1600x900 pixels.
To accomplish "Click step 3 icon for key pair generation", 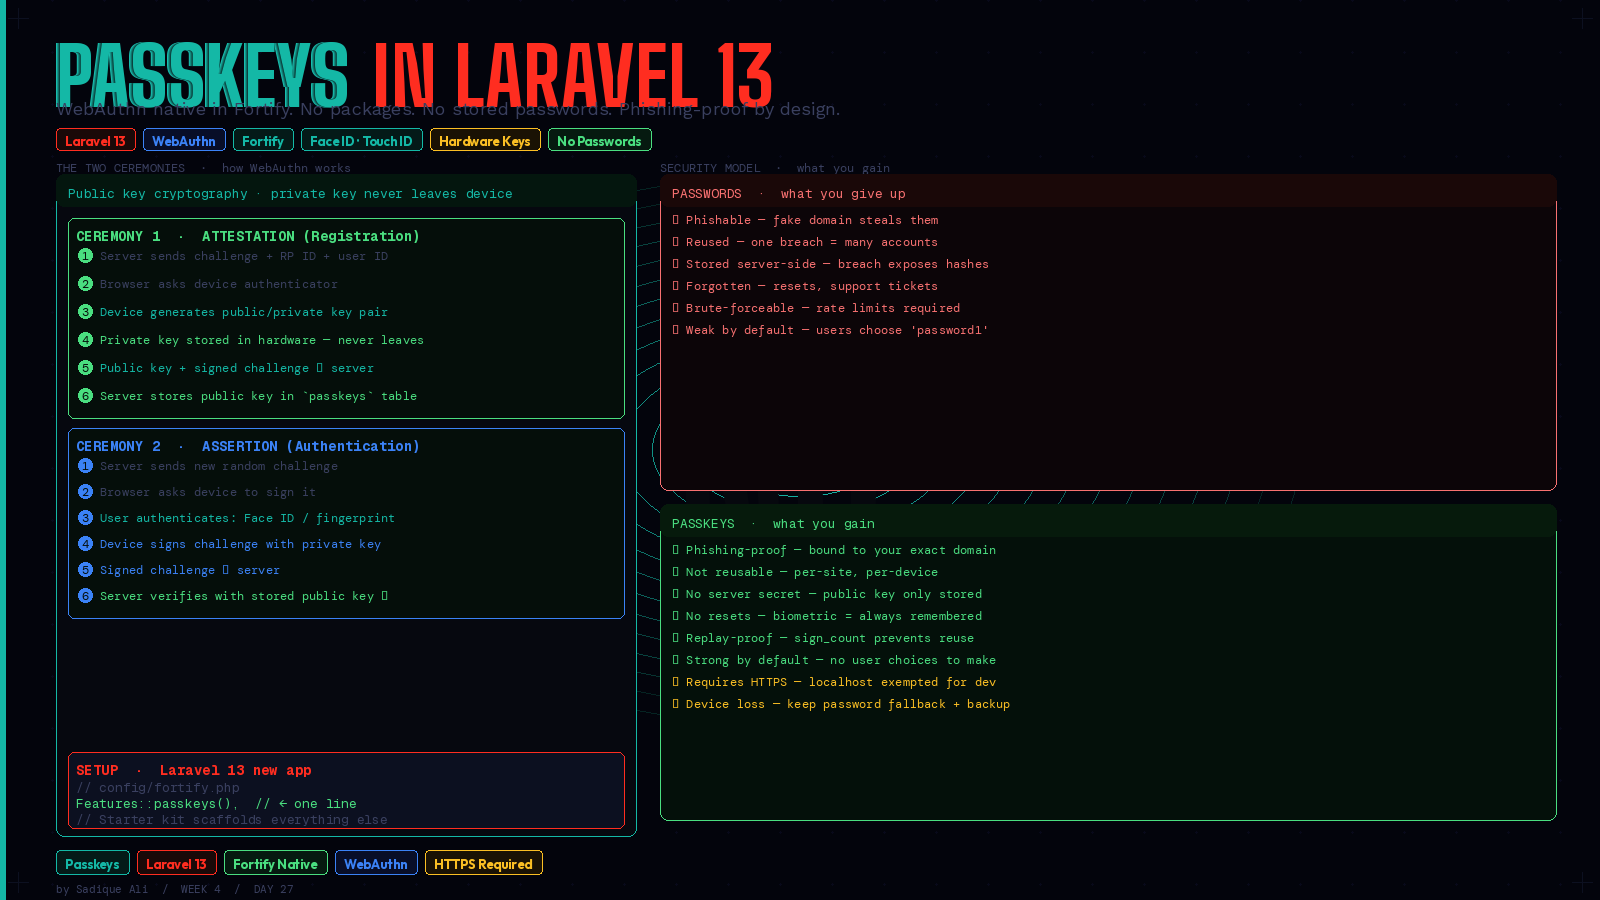I will point(85,311).
